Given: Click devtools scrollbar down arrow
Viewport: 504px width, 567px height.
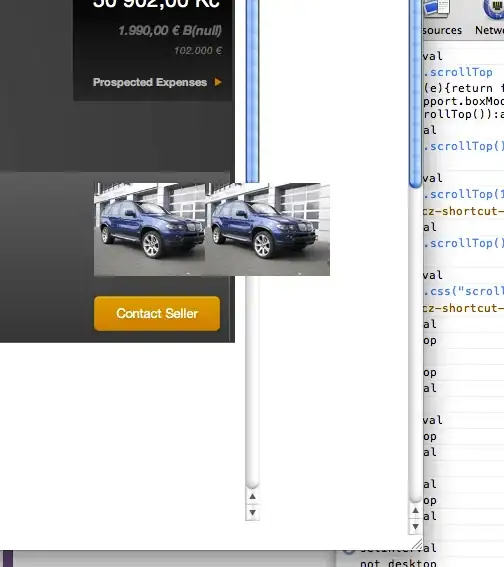Looking at the screenshot, I should tap(415, 526).
